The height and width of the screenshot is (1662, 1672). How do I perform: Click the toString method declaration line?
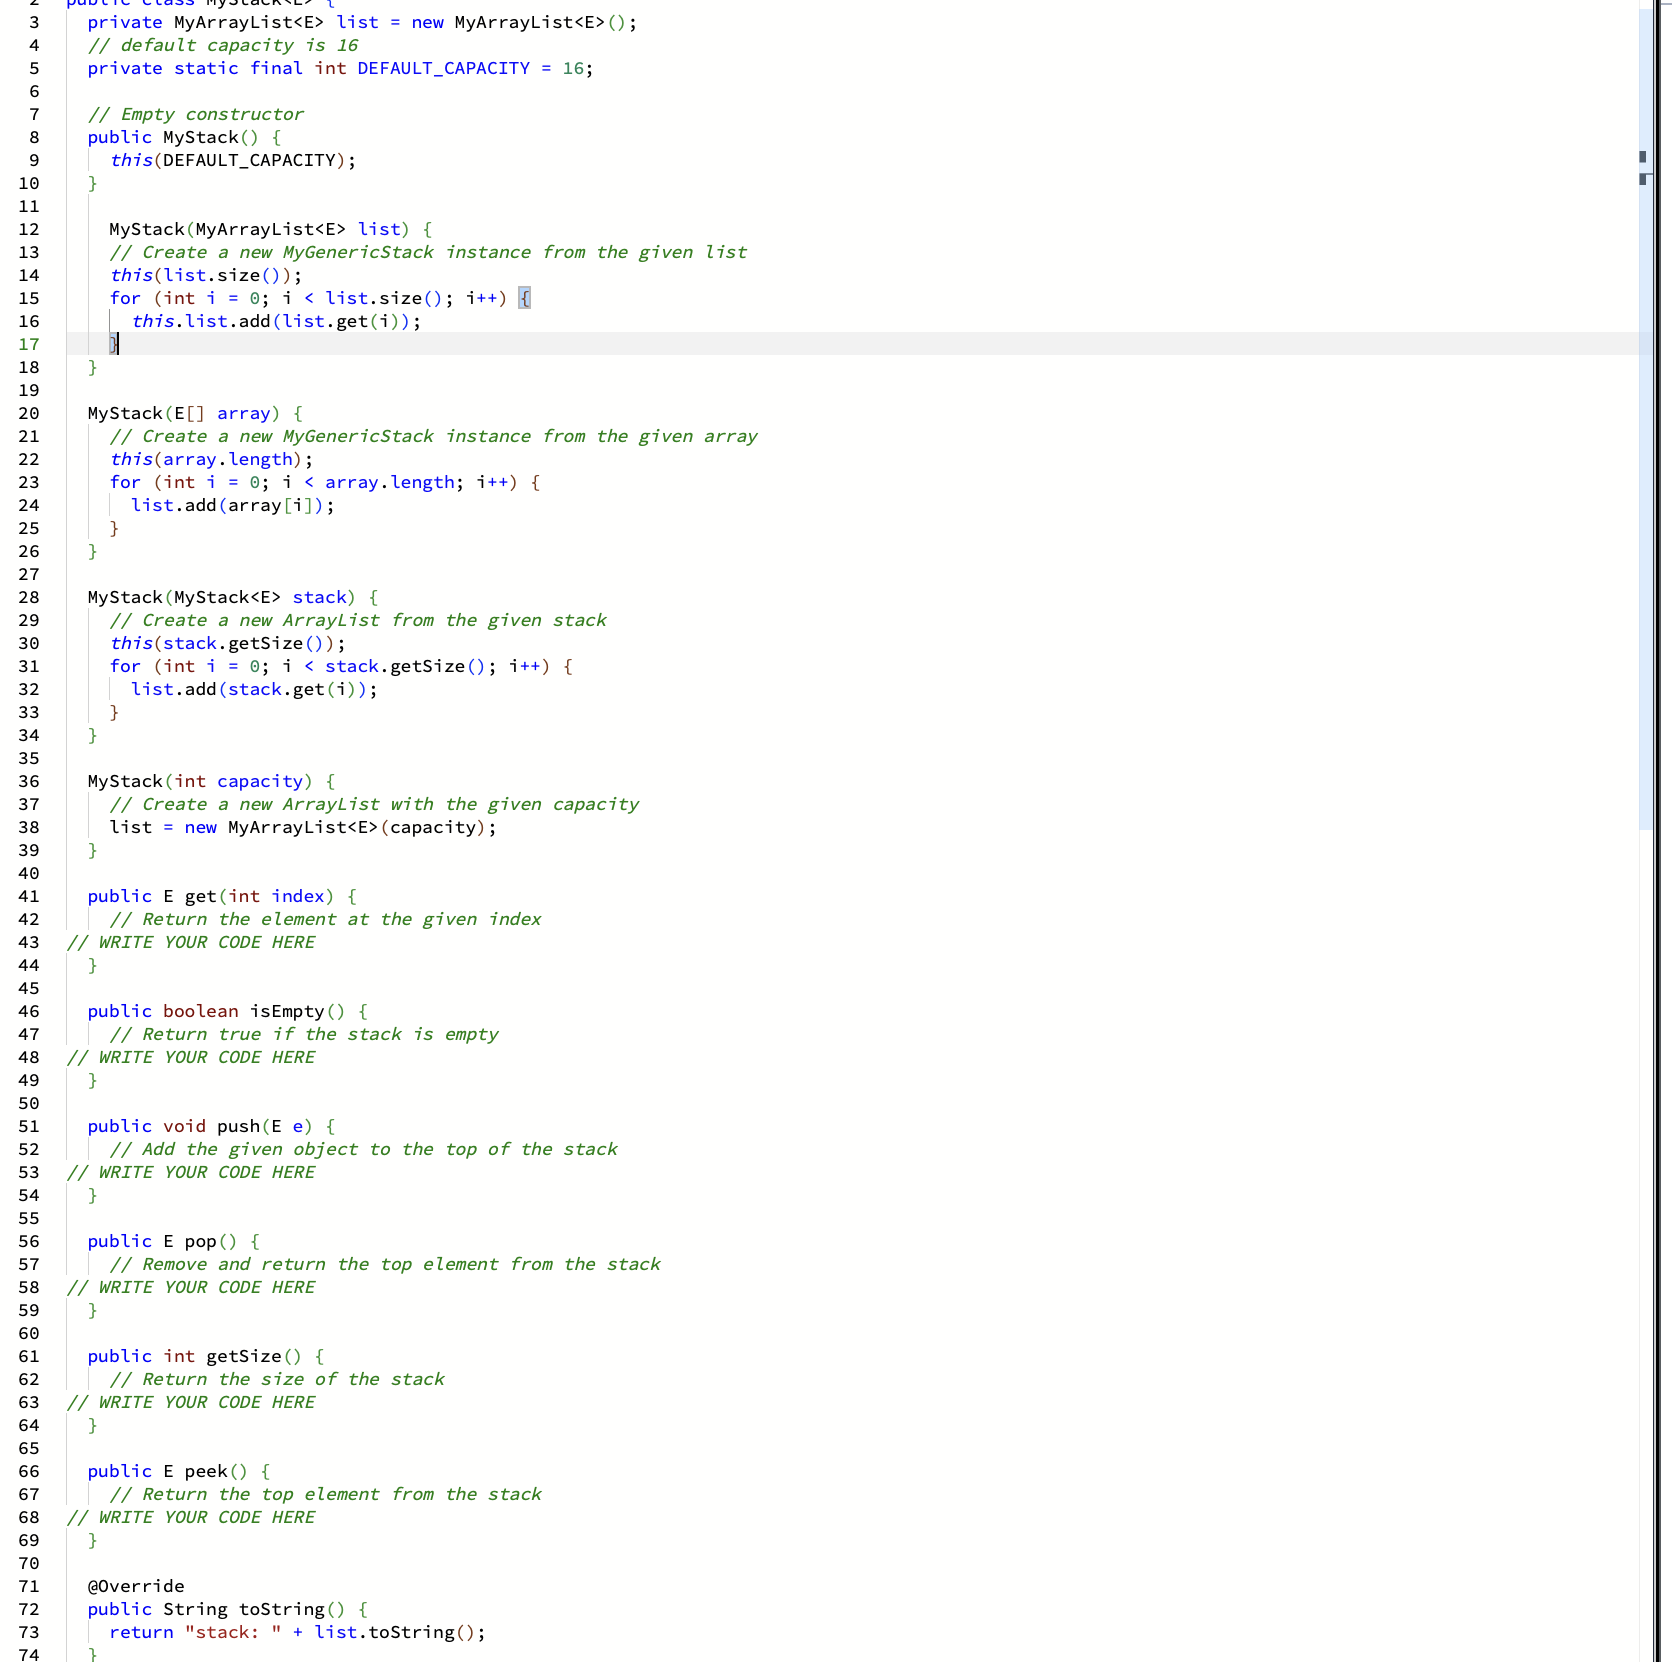pyautogui.click(x=225, y=1609)
